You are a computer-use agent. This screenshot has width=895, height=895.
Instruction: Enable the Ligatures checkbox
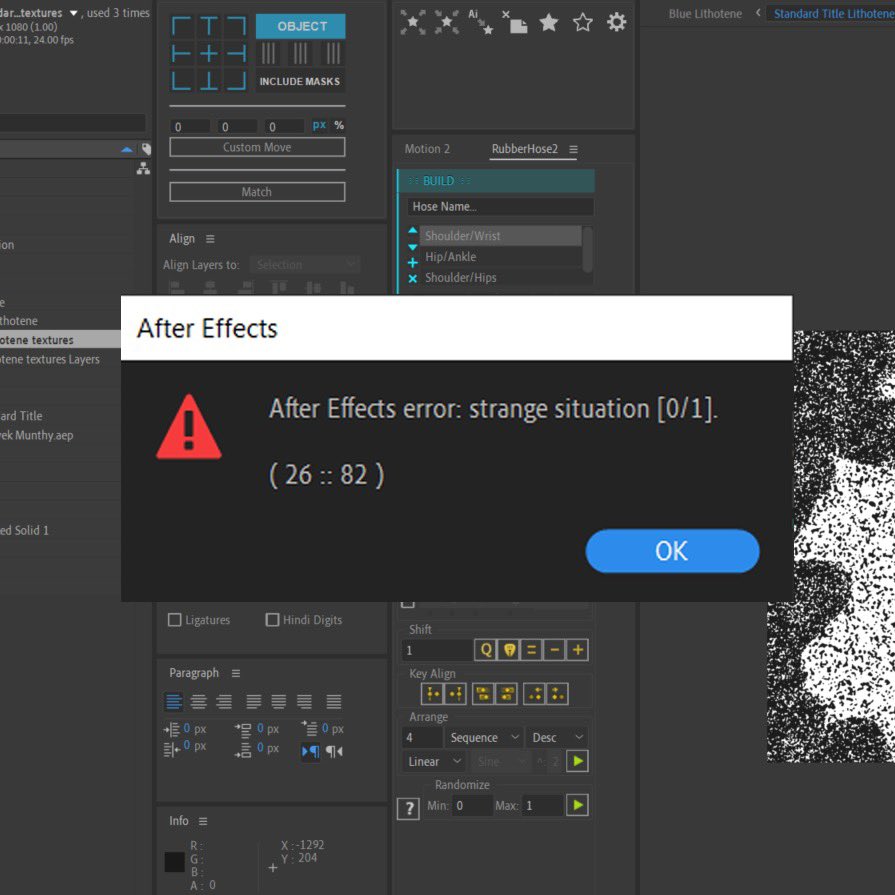(x=175, y=620)
